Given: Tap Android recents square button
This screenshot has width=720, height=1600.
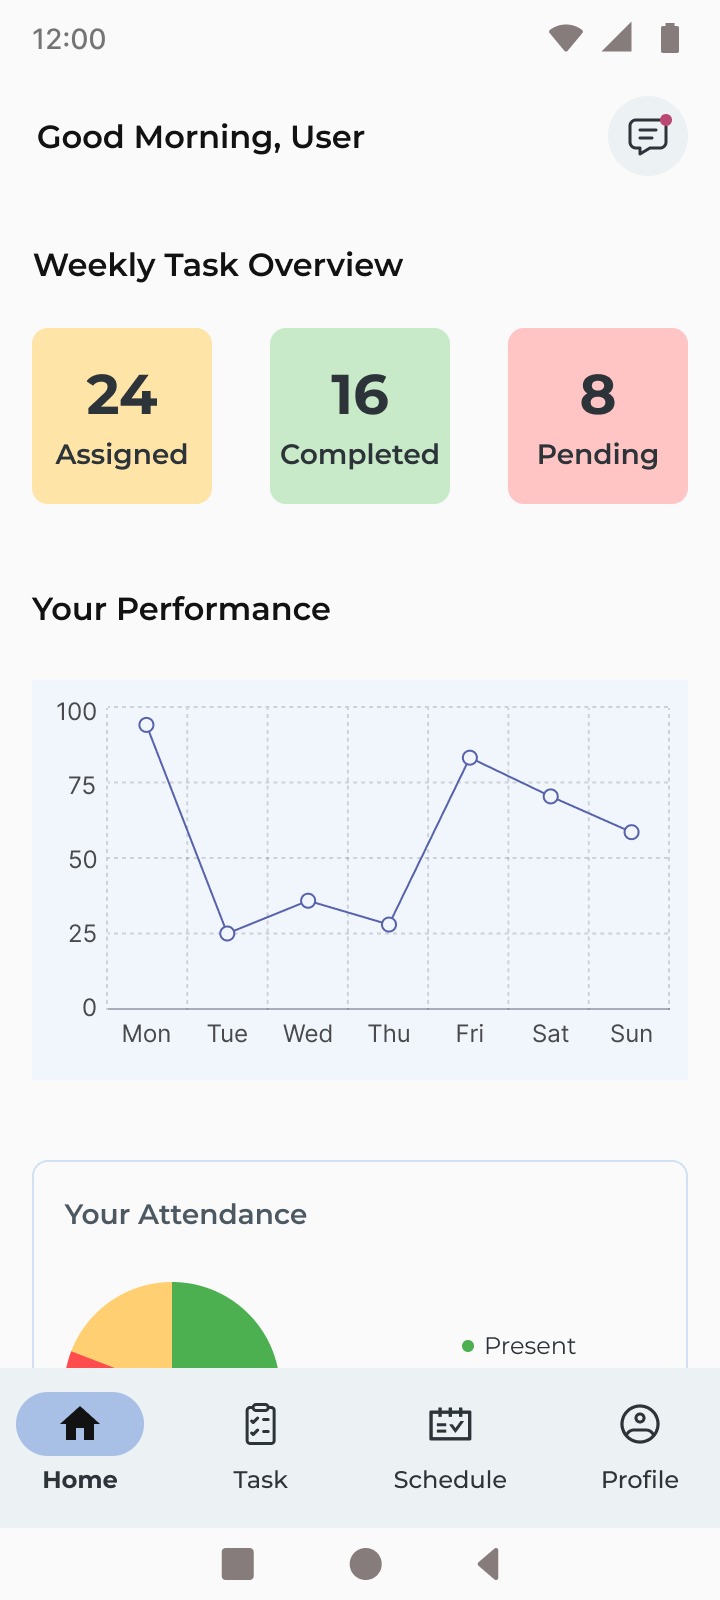Looking at the screenshot, I should [x=238, y=1564].
